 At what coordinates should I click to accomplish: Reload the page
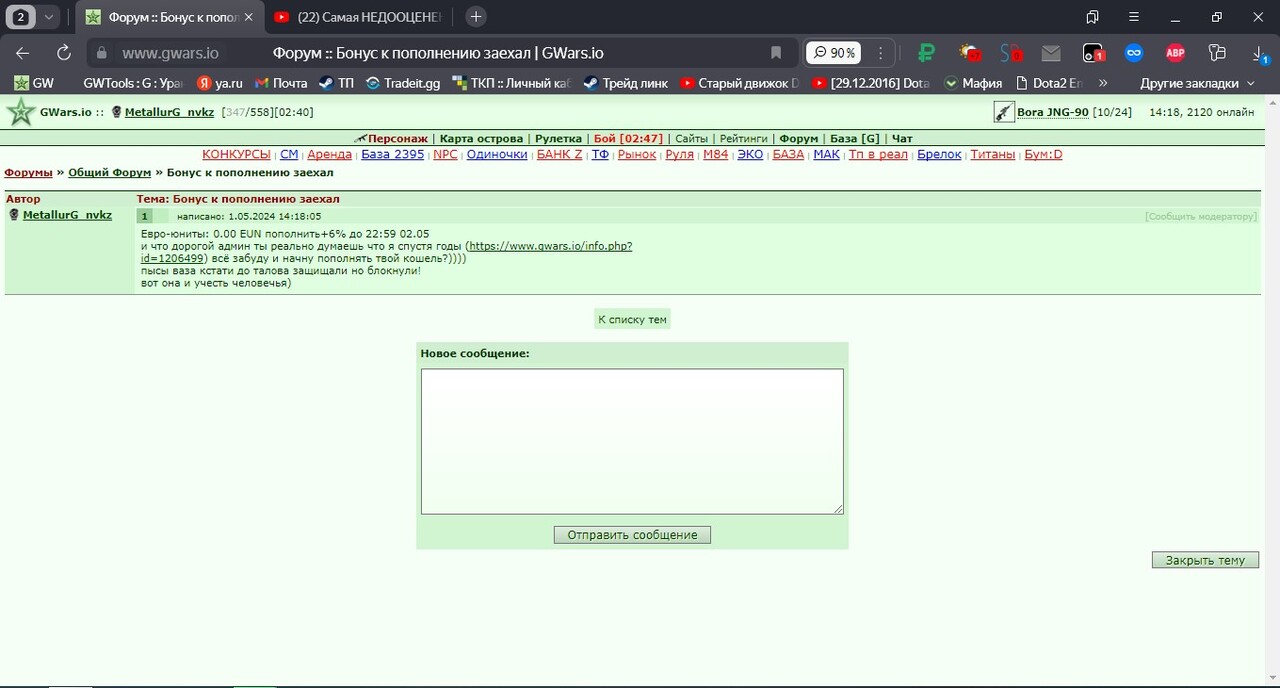click(x=64, y=53)
